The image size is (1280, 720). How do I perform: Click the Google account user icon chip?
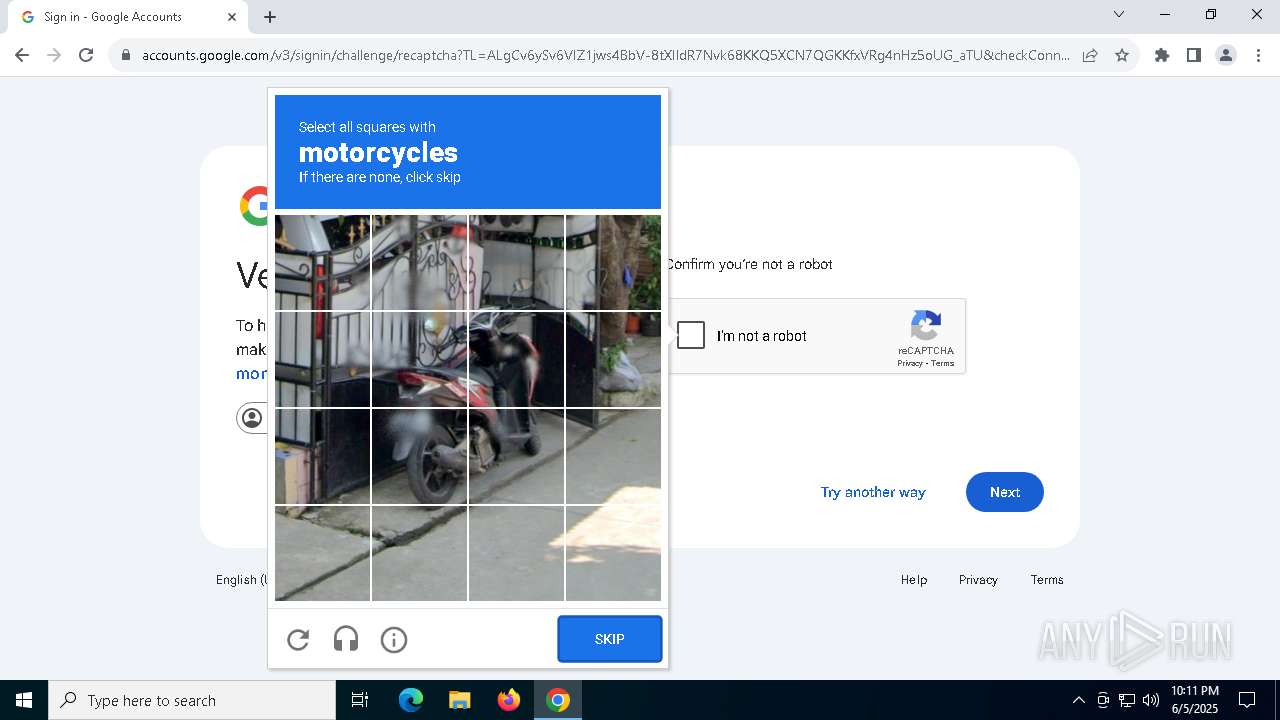(x=252, y=417)
